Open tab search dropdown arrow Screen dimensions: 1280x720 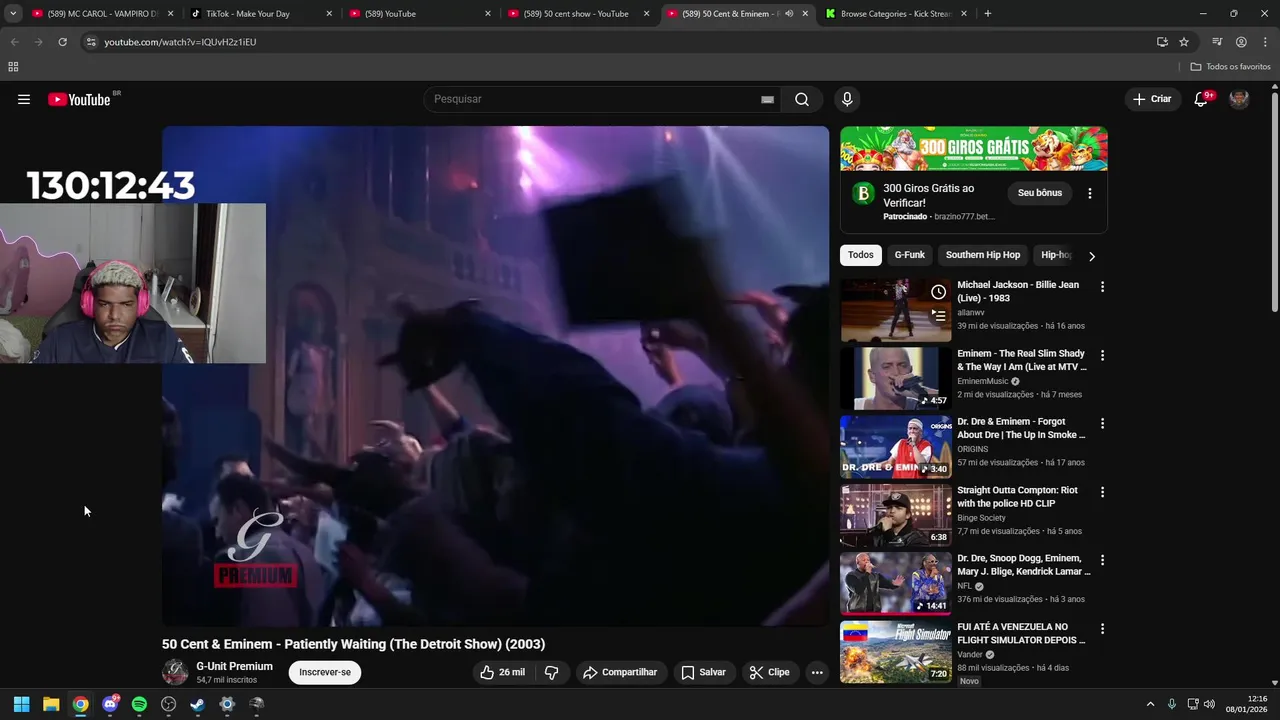[13, 14]
